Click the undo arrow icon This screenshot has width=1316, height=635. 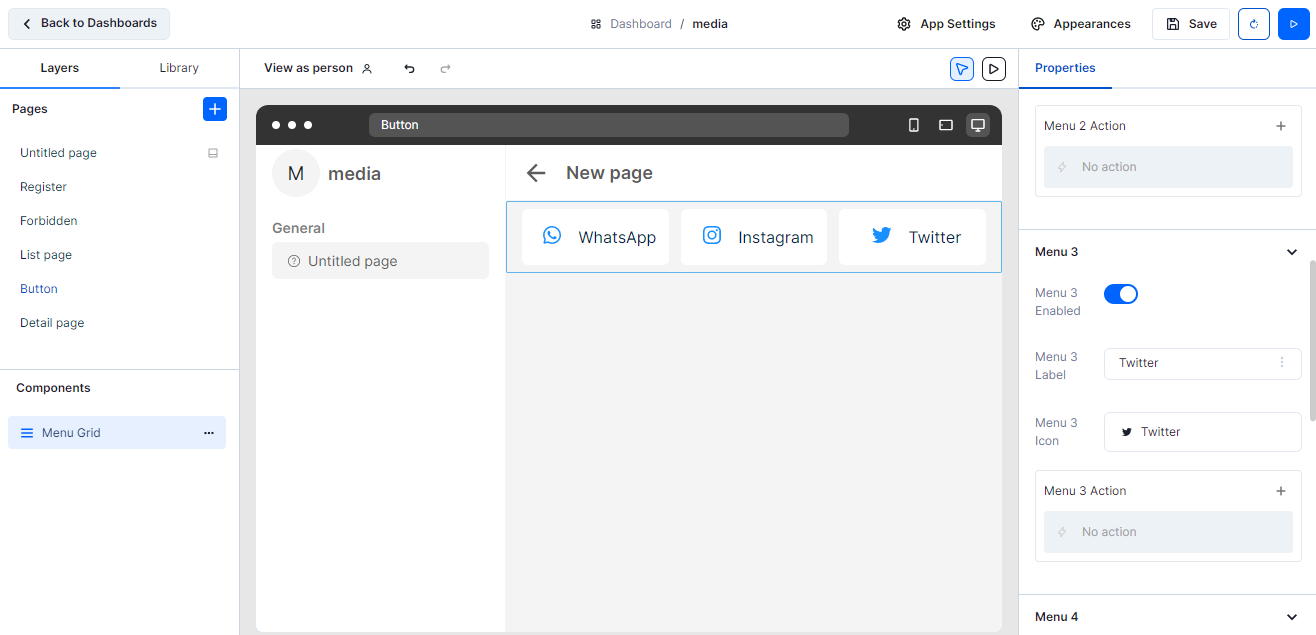tap(409, 68)
